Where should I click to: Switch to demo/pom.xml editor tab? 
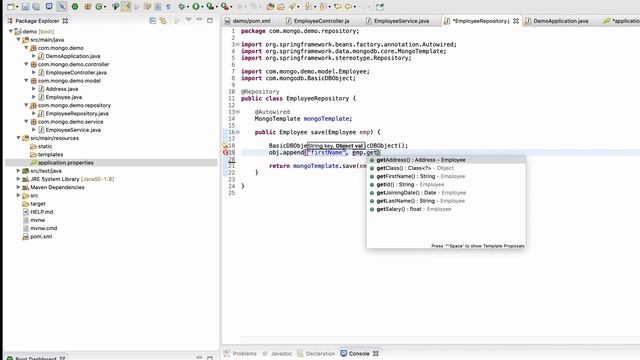coord(248,21)
